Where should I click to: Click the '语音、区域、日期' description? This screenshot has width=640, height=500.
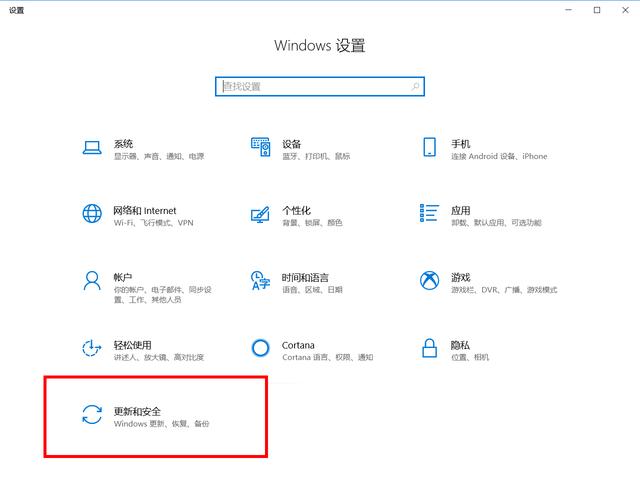pos(312,290)
